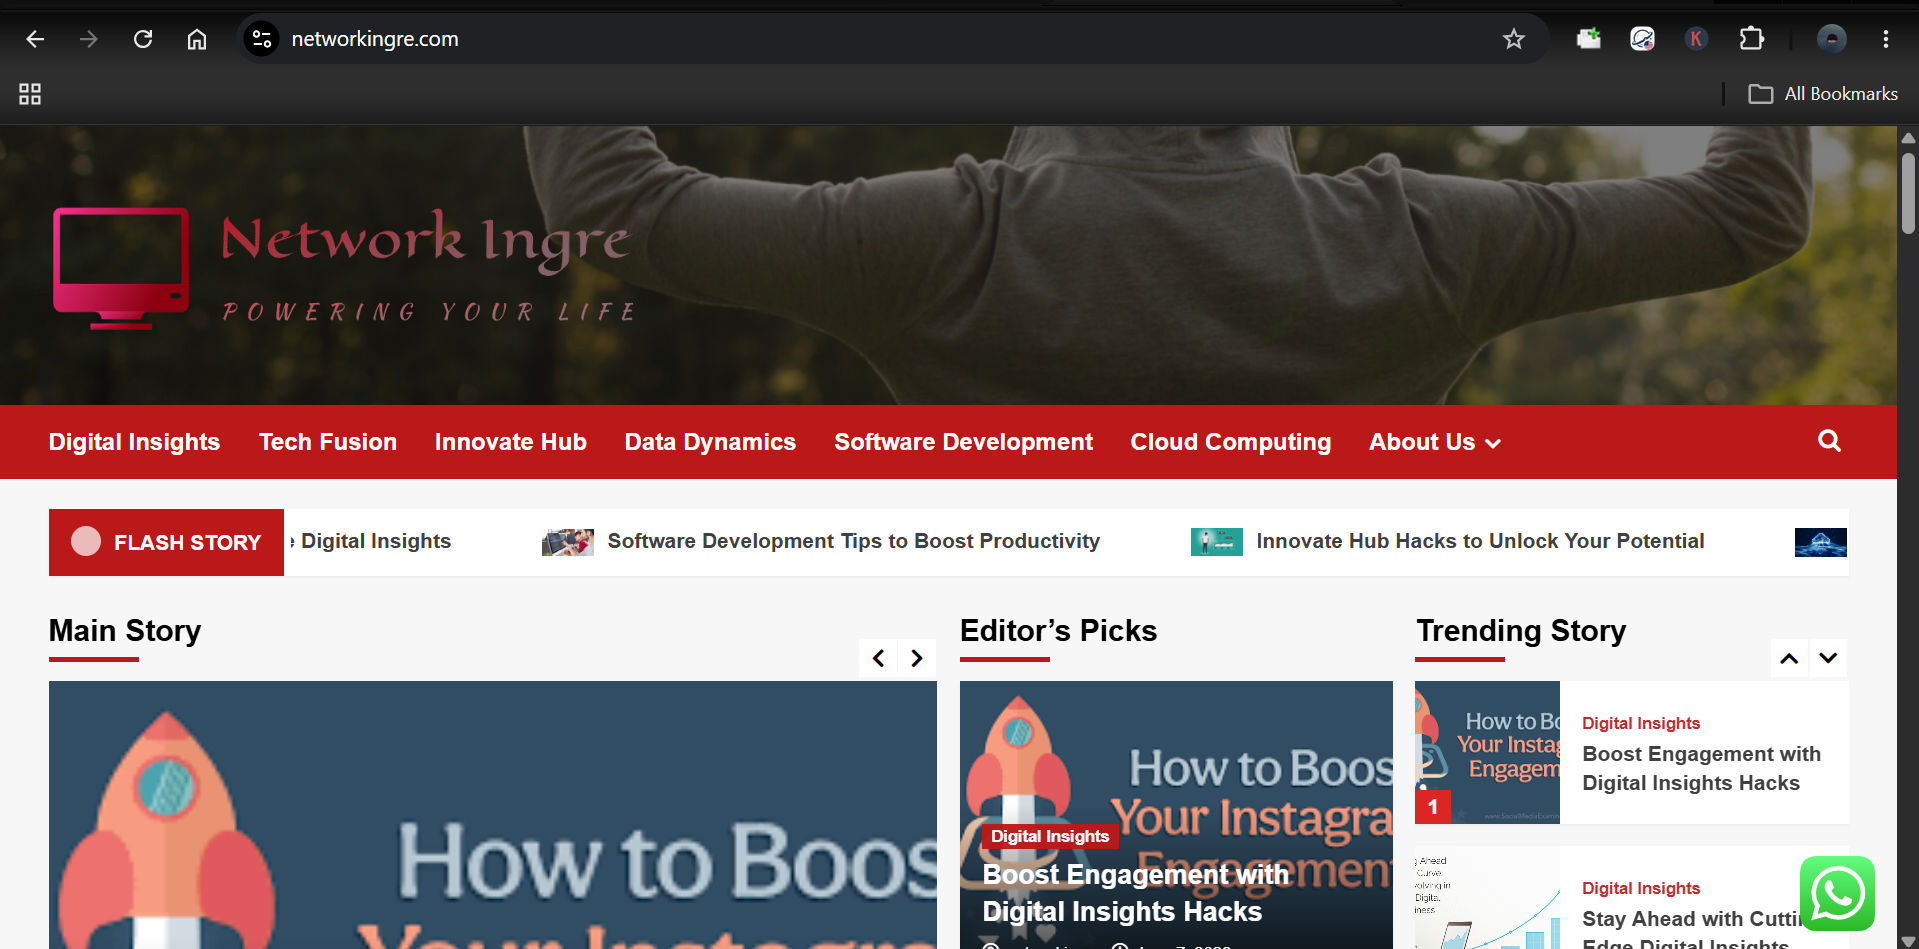Click the Innovate Hub flash story thumbnail
Image resolution: width=1919 pixels, height=949 pixels.
tap(1217, 542)
